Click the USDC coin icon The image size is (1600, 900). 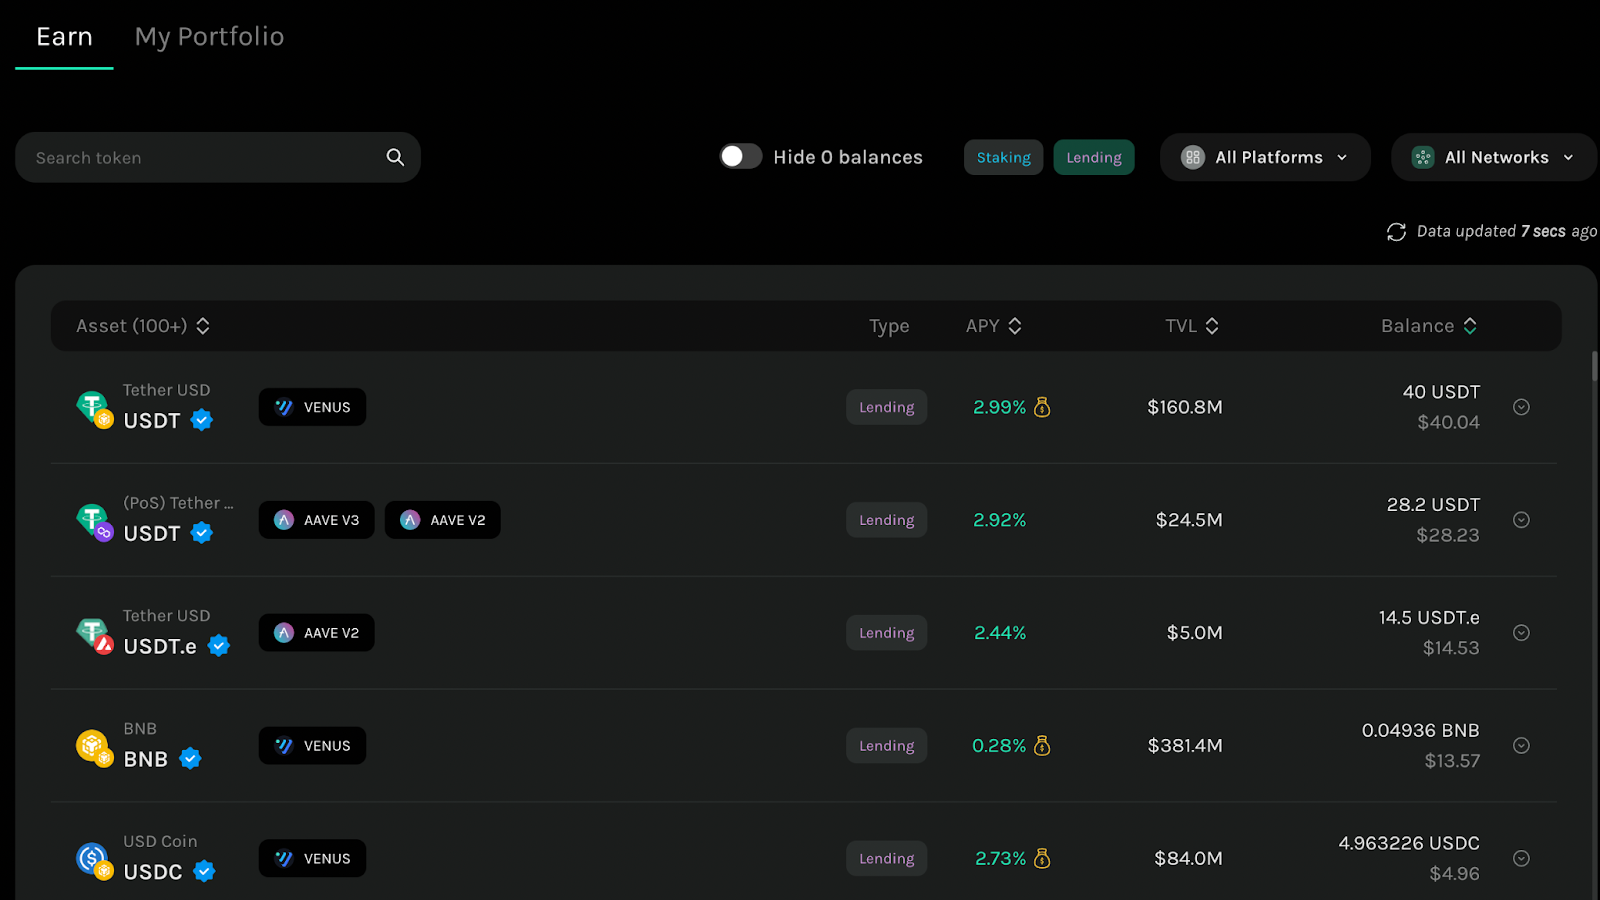(x=94, y=860)
